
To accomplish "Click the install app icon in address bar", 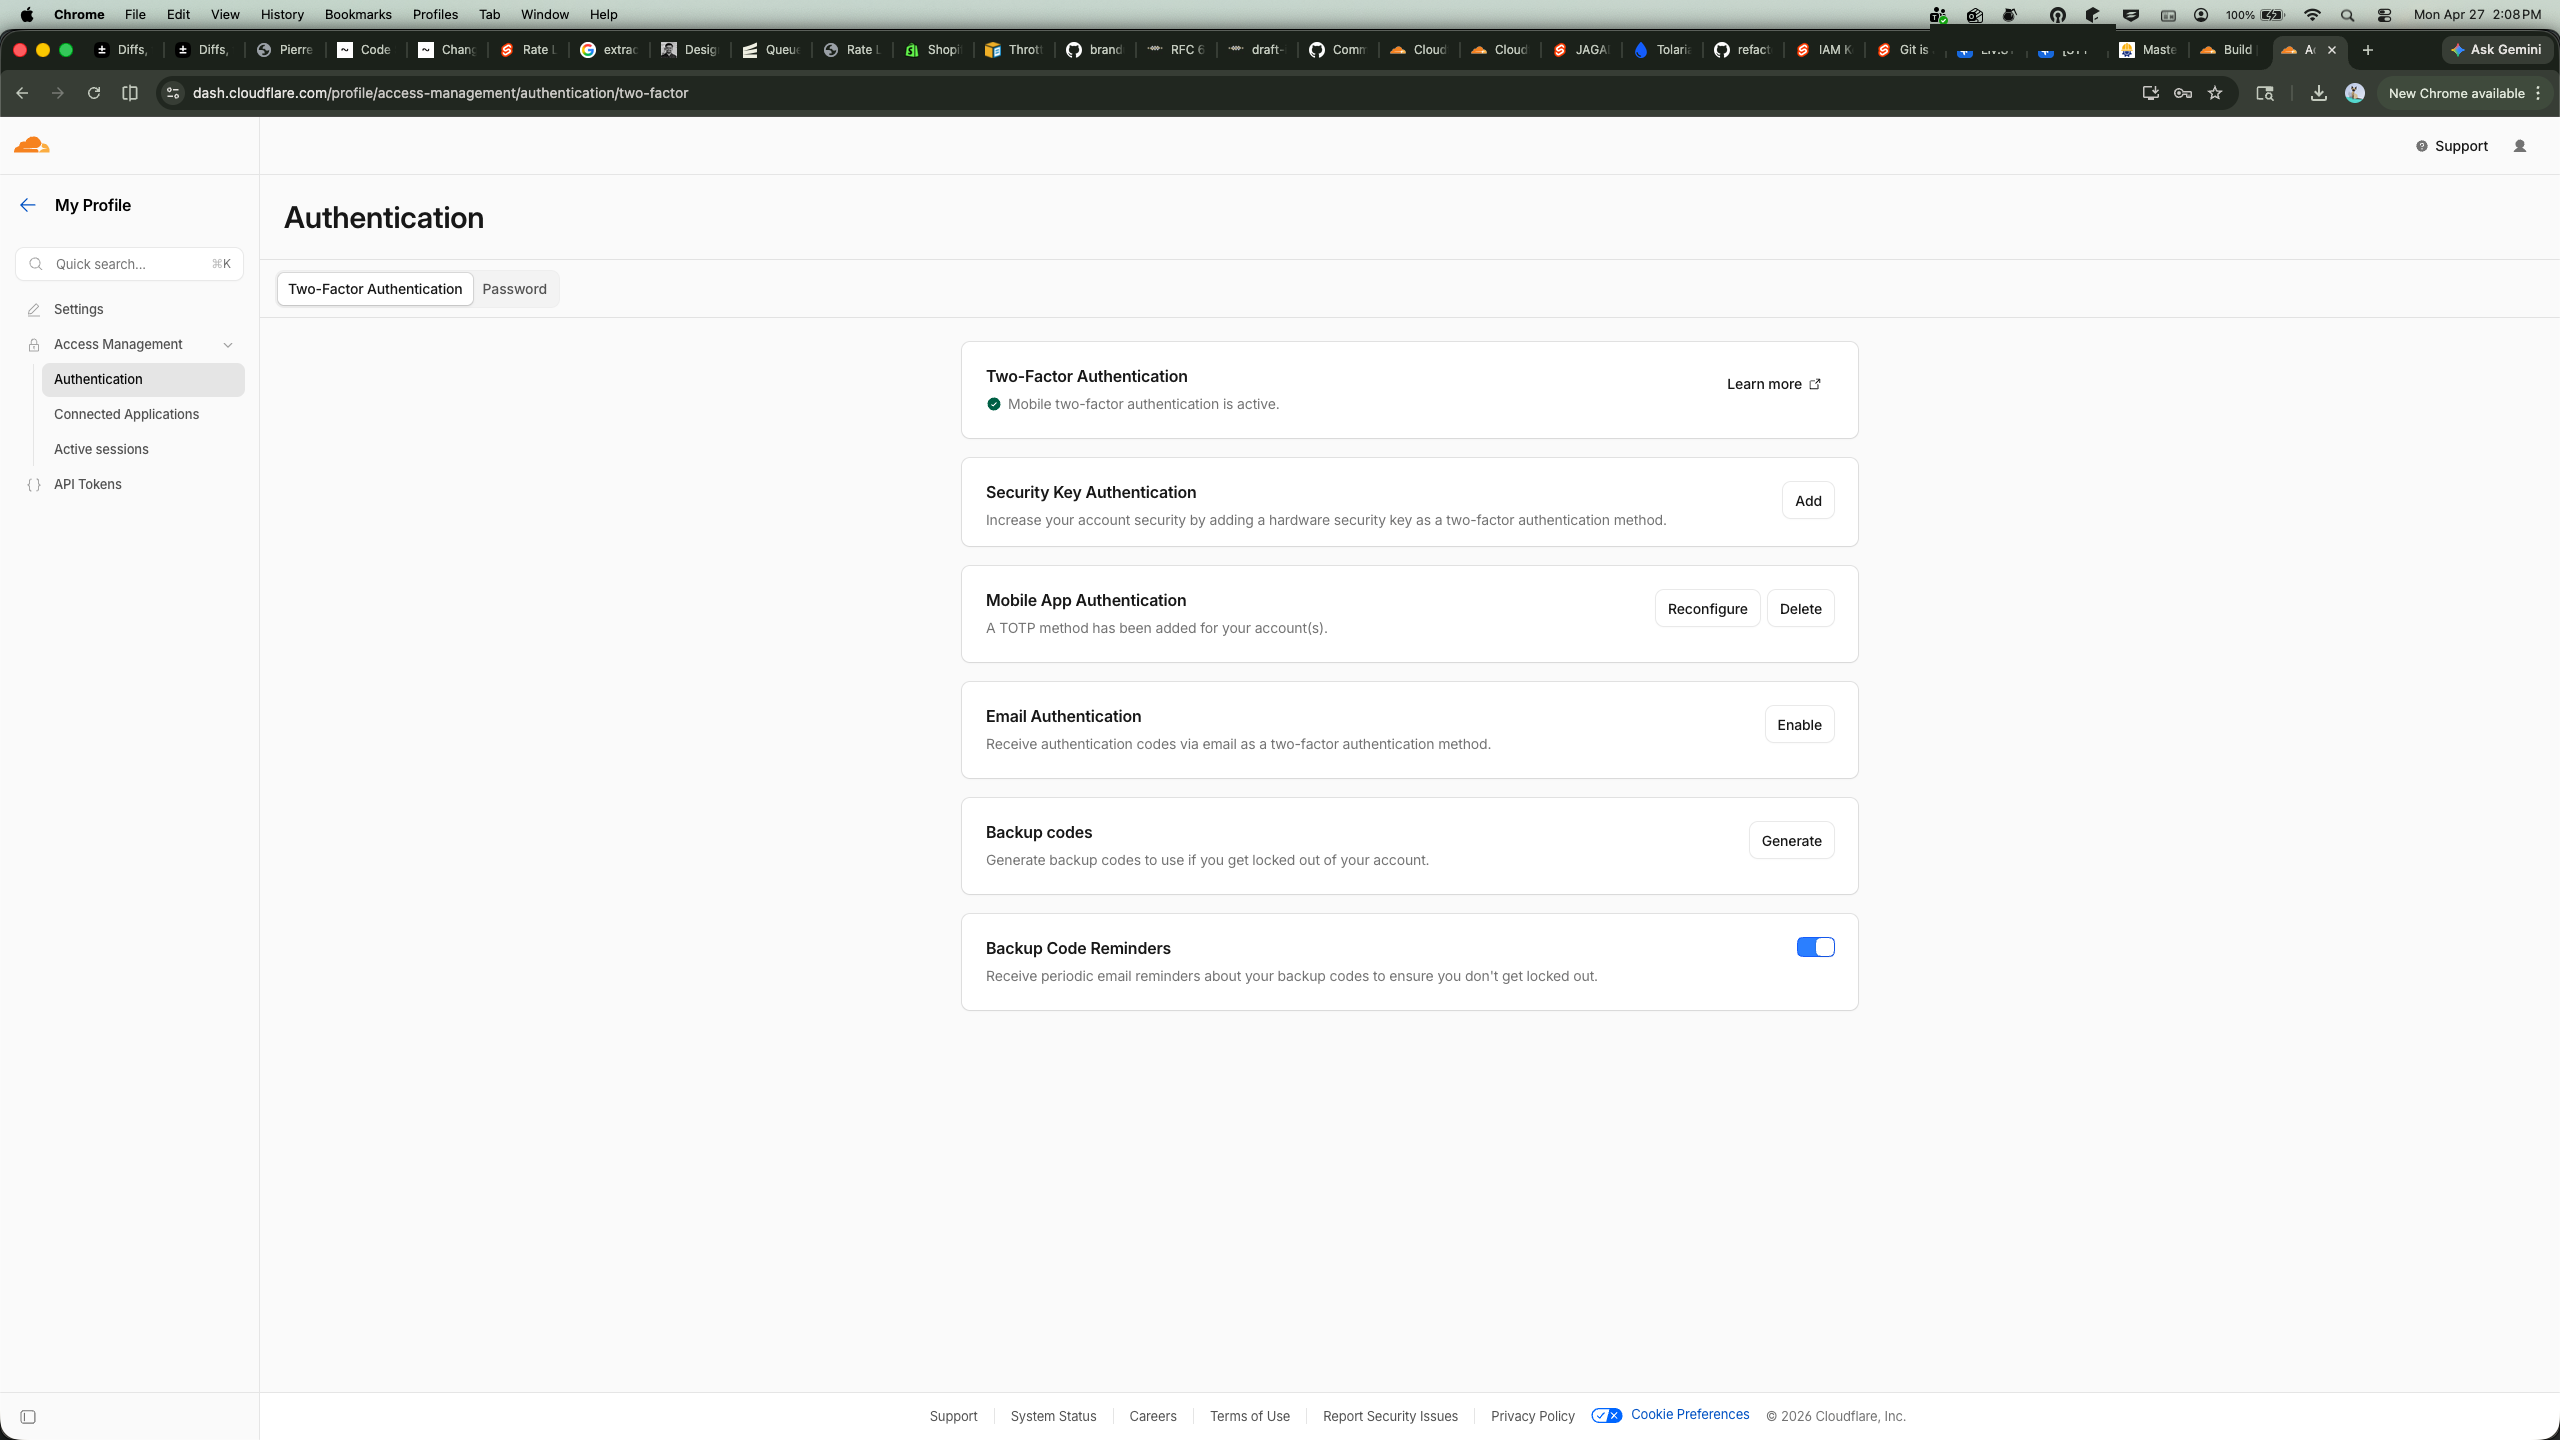I will 2149,92.
